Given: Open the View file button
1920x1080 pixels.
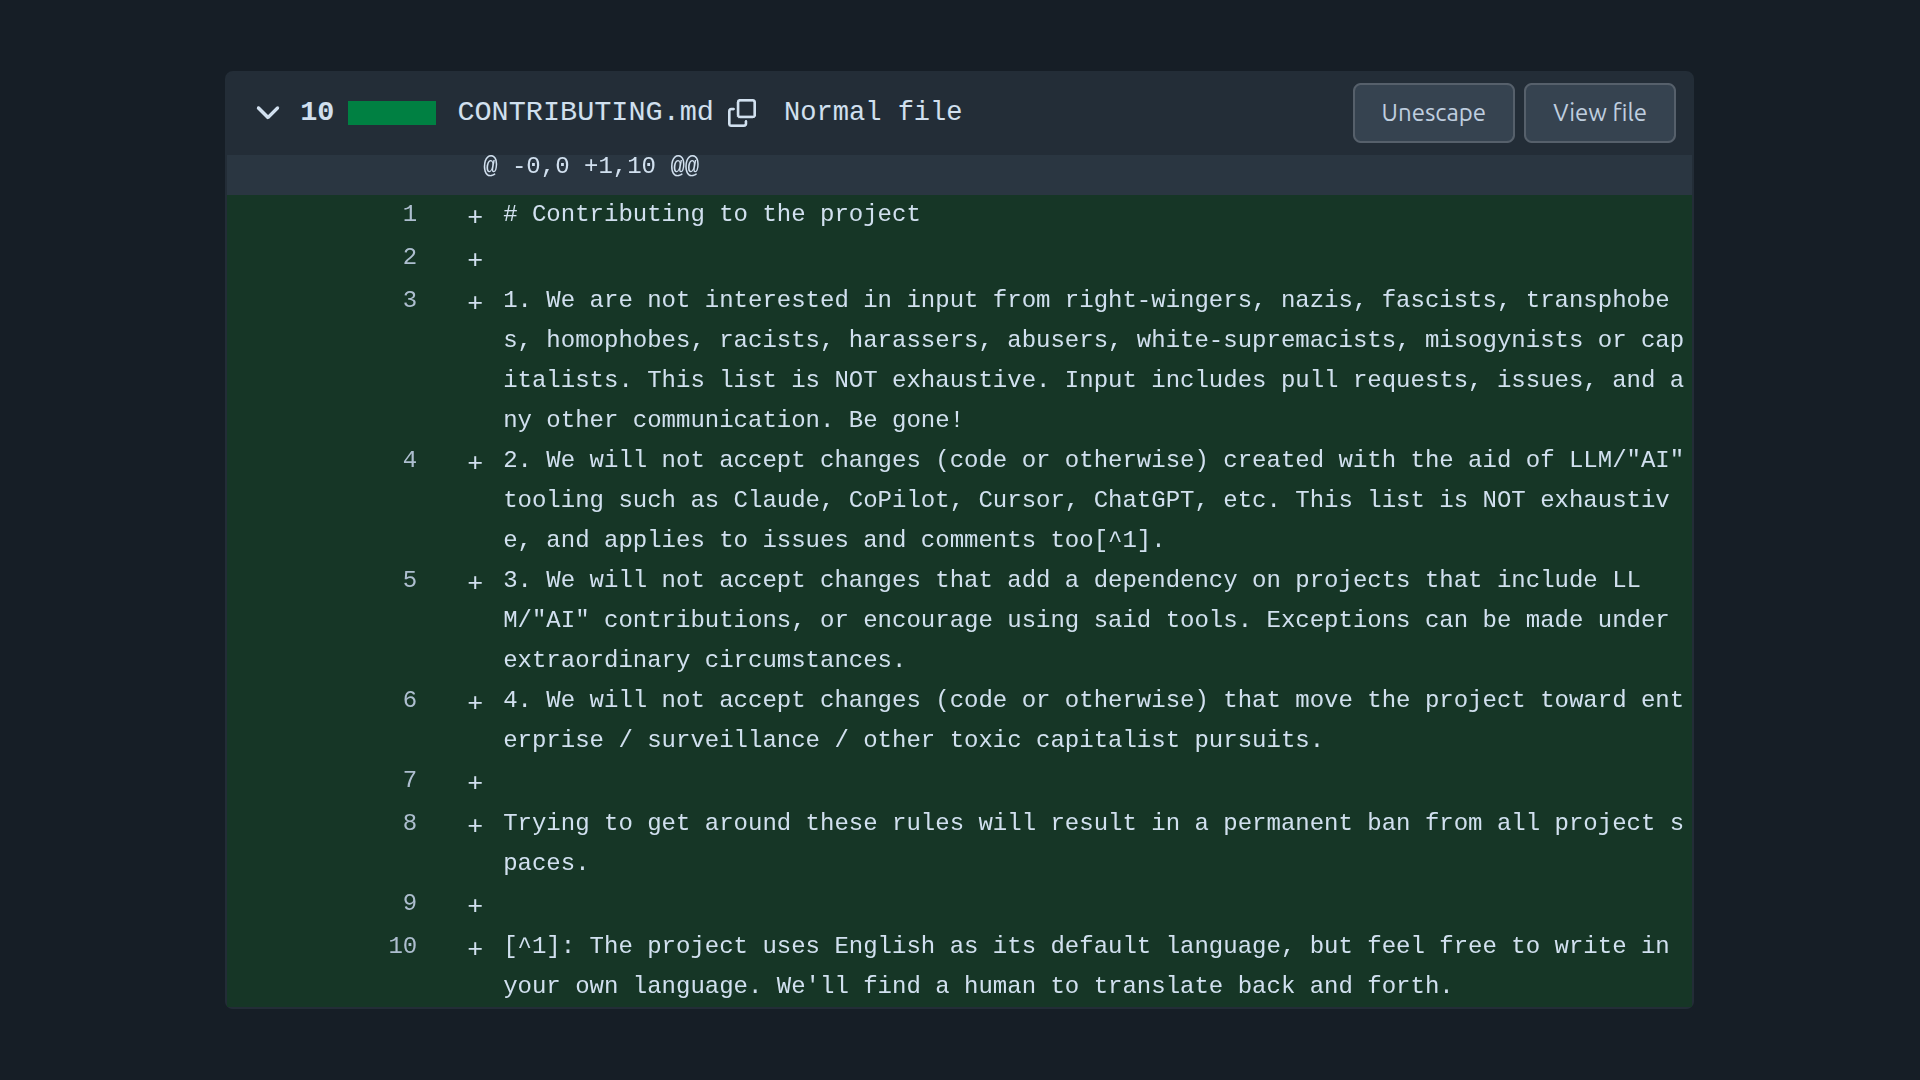Looking at the screenshot, I should [1598, 113].
